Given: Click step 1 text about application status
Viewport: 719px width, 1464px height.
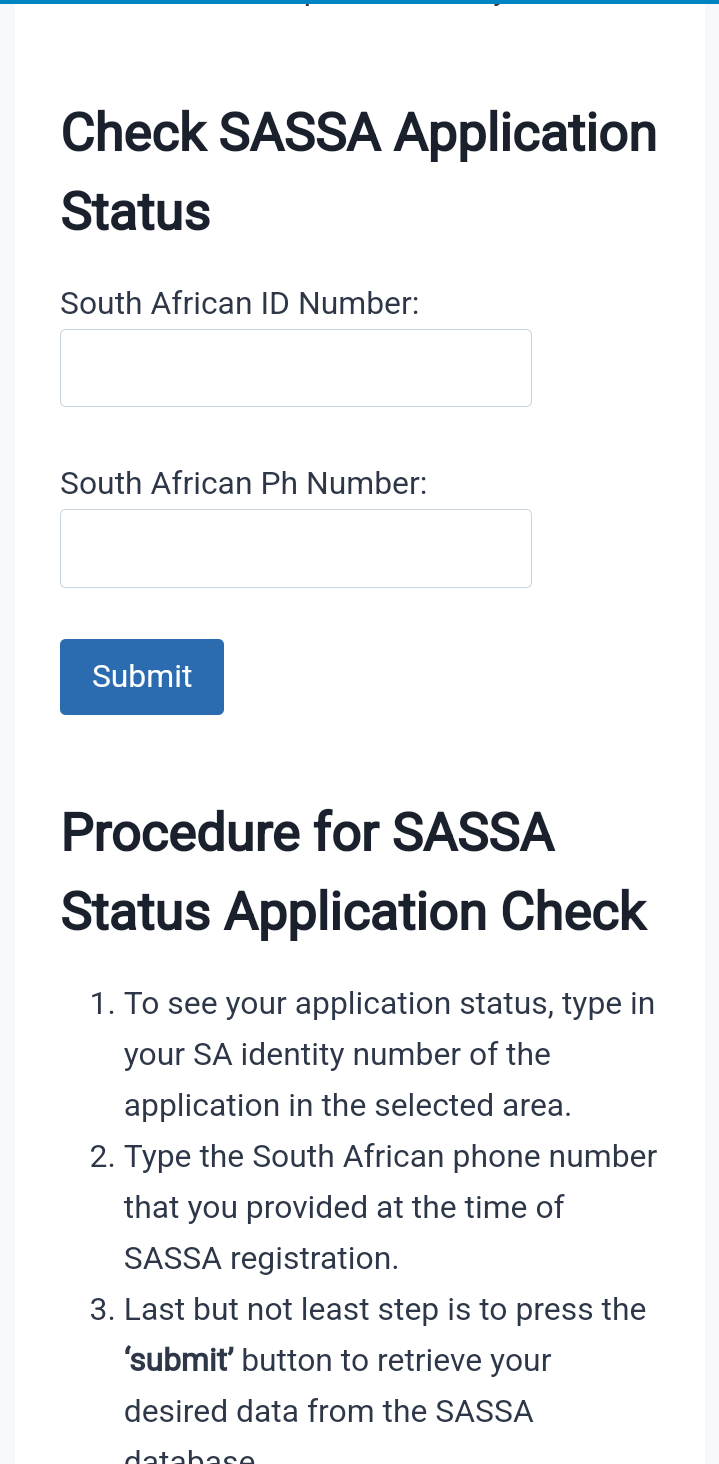Looking at the screenshot, I should (389, 1003).
